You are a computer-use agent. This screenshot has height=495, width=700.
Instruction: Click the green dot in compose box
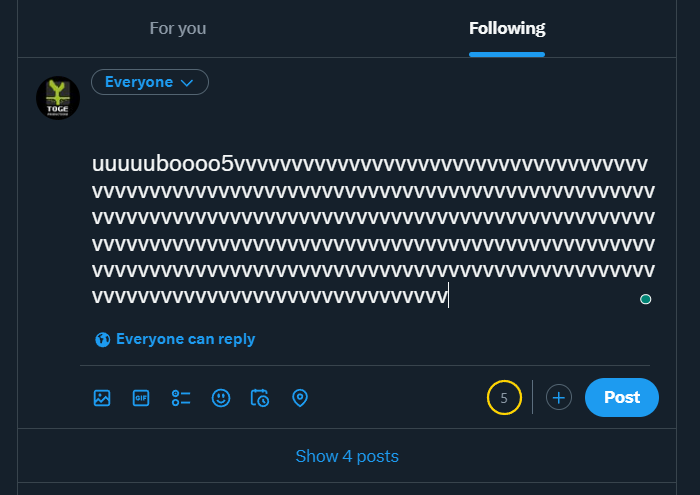pos(645,299)
